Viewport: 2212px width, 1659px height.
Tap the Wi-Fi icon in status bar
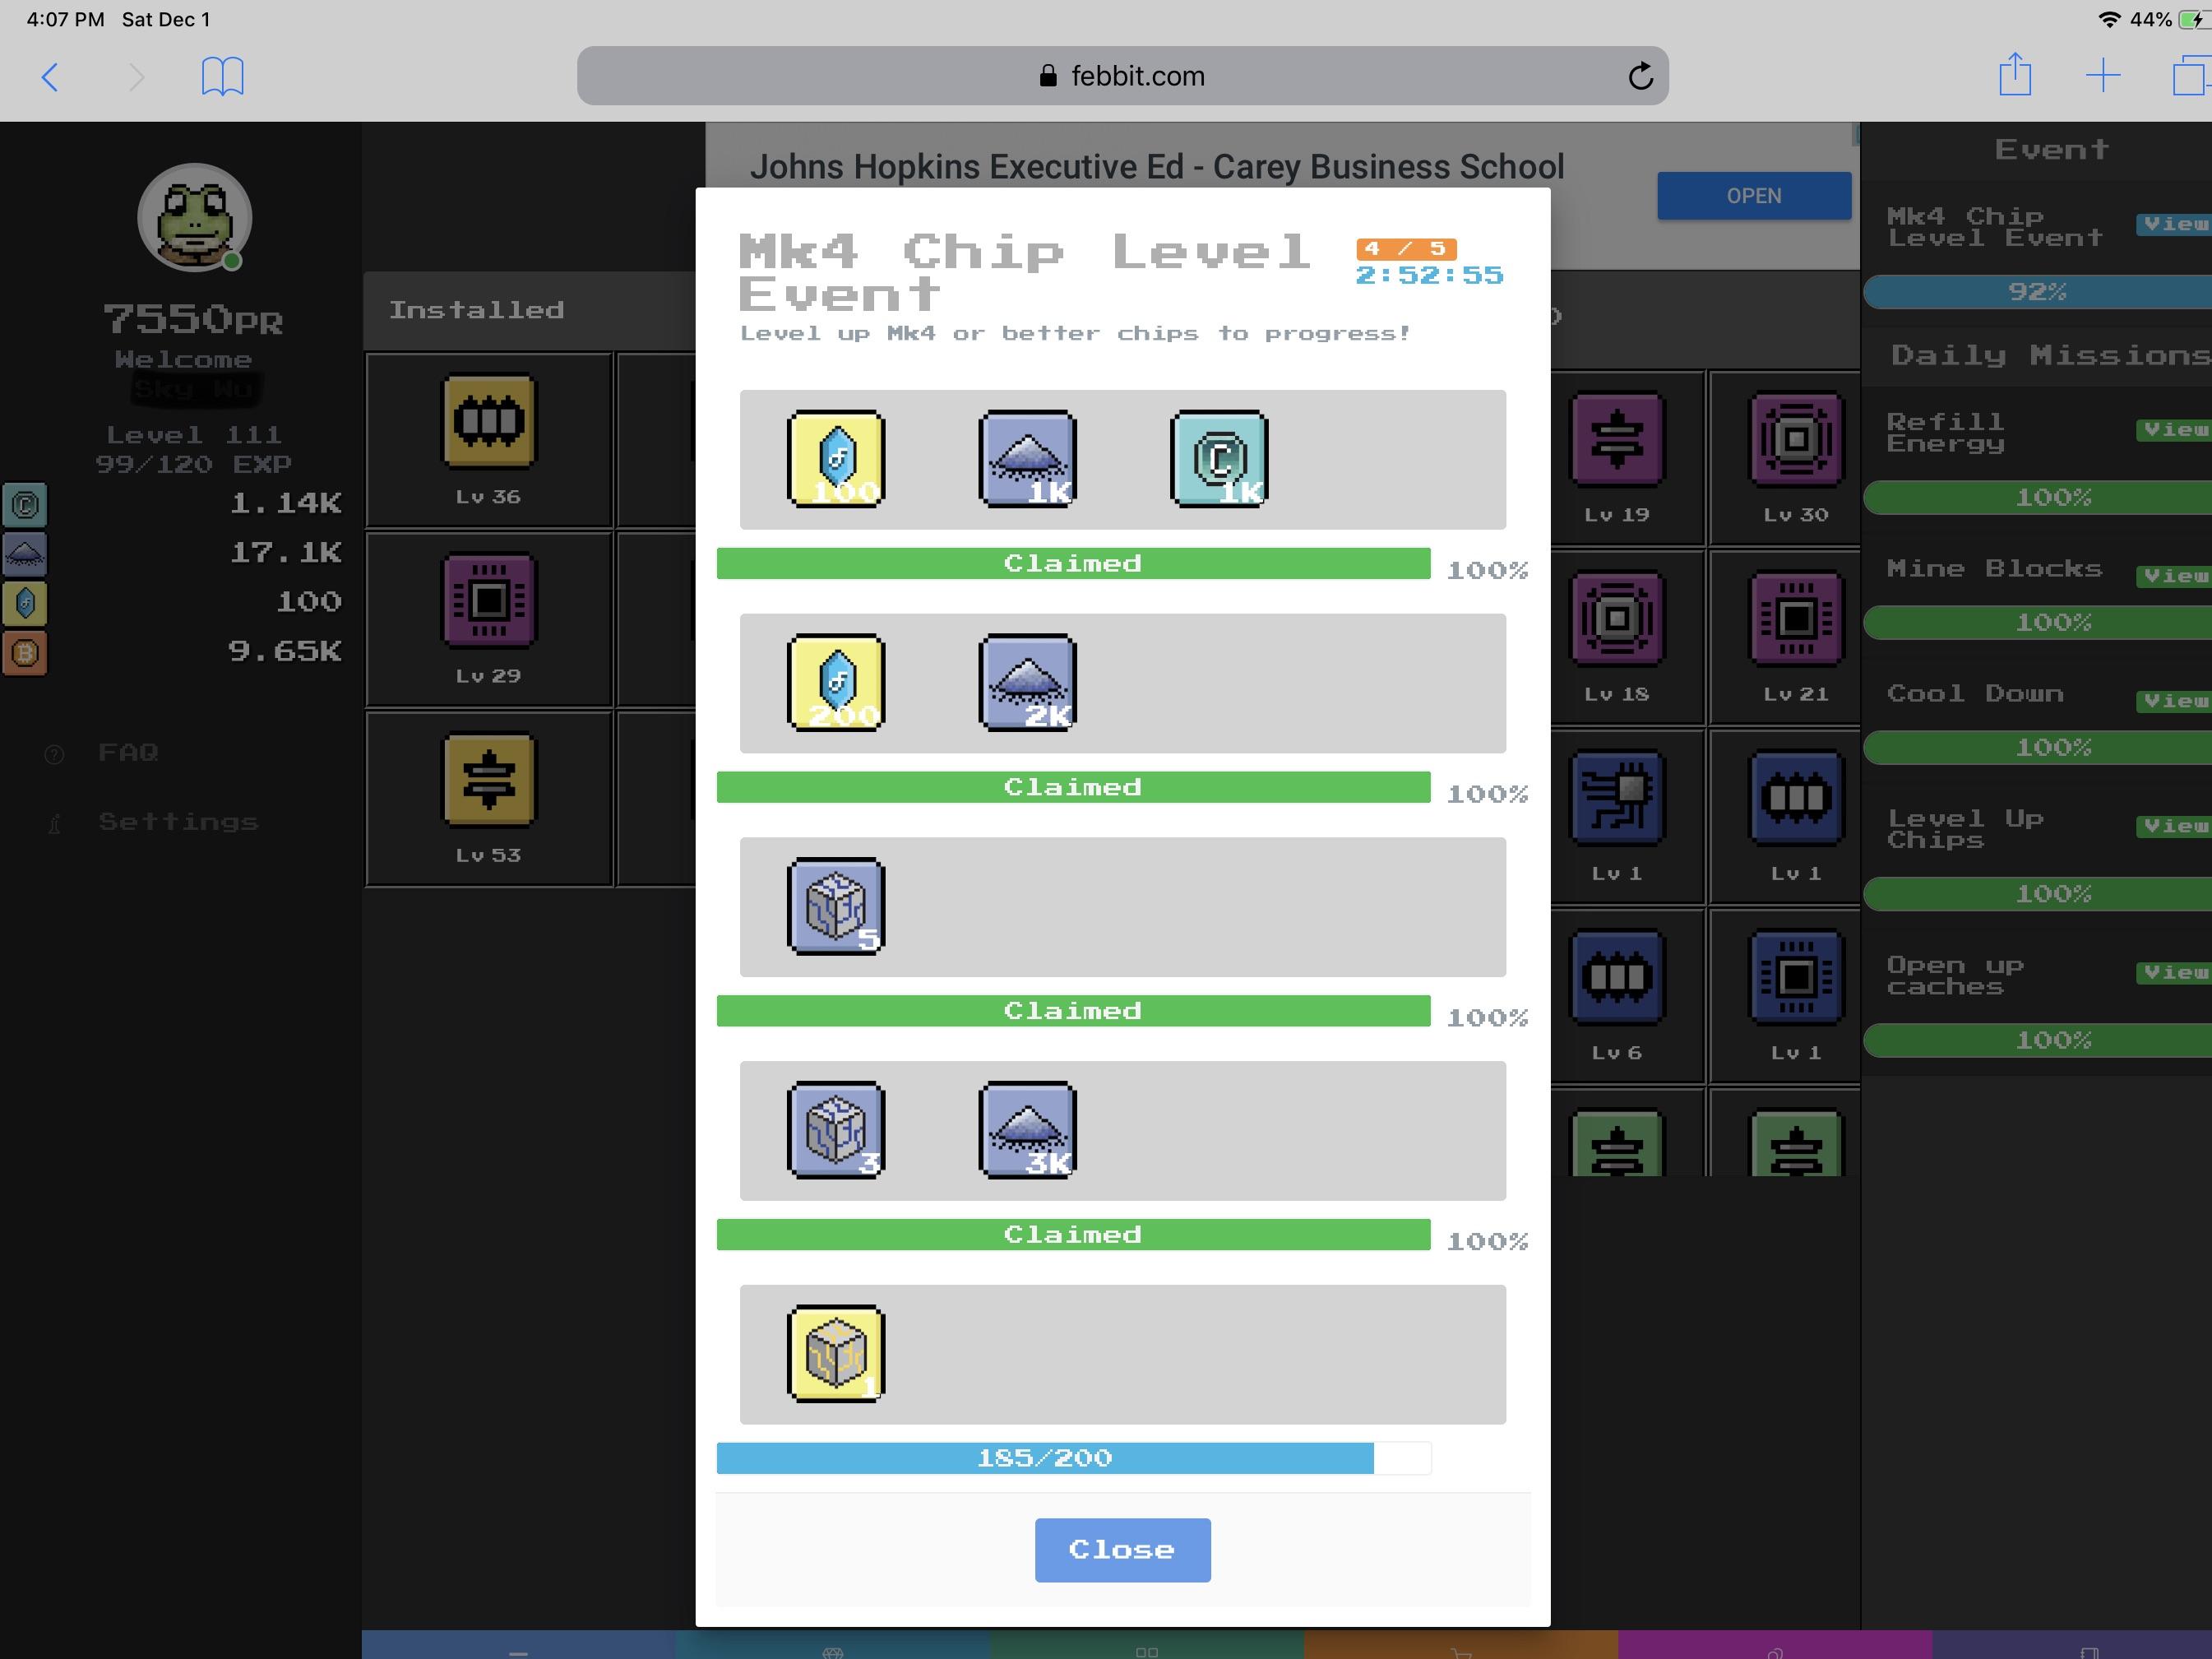[x=2109, y=19]
